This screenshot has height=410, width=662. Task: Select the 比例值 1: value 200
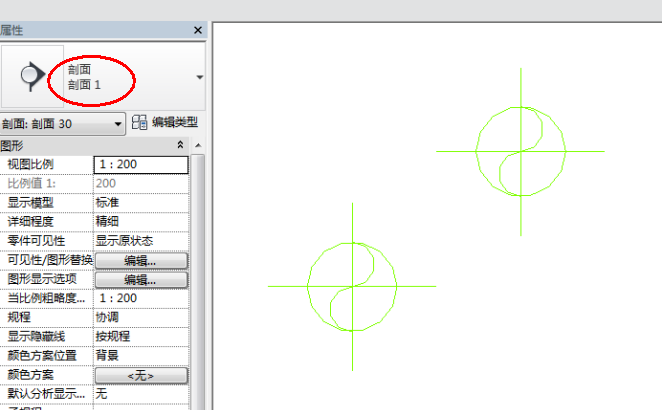tap(141, 184)
